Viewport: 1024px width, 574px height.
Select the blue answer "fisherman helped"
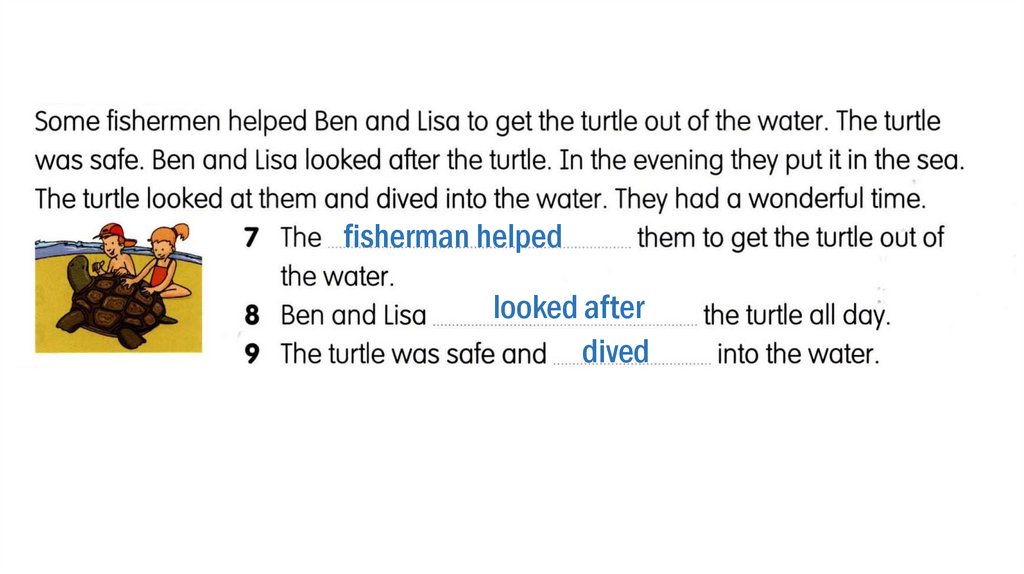(452, 237)
